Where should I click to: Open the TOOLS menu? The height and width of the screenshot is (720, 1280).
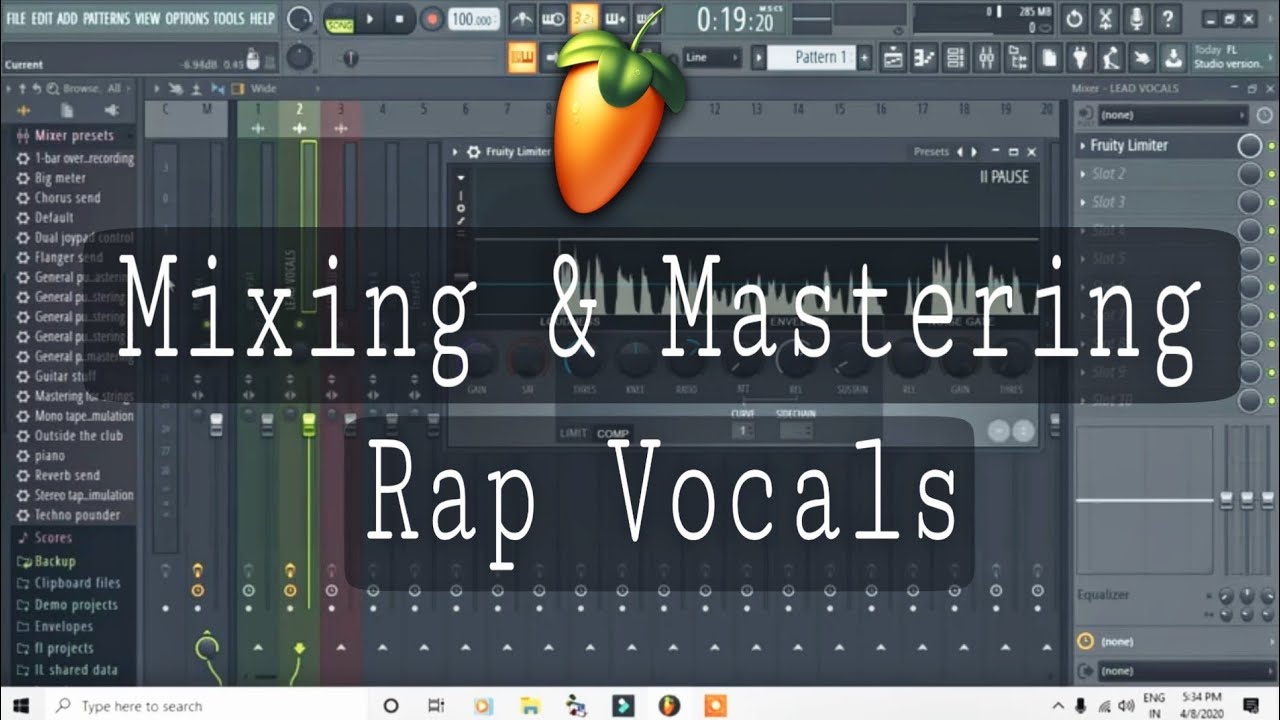pyautogui.click(x=229, y=18)
